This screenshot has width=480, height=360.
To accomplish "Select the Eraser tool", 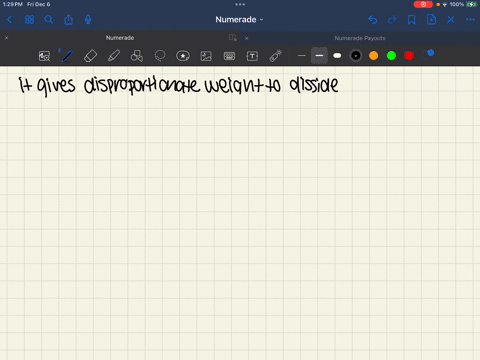I will tap(90, 56).
